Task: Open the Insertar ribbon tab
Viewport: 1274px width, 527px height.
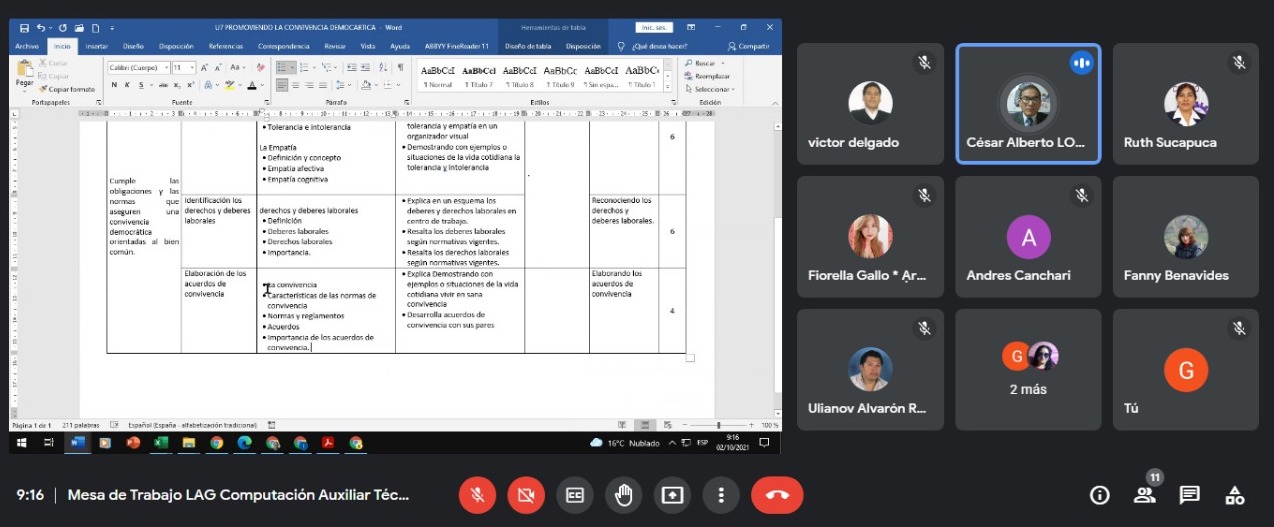Action: (97, 46)
